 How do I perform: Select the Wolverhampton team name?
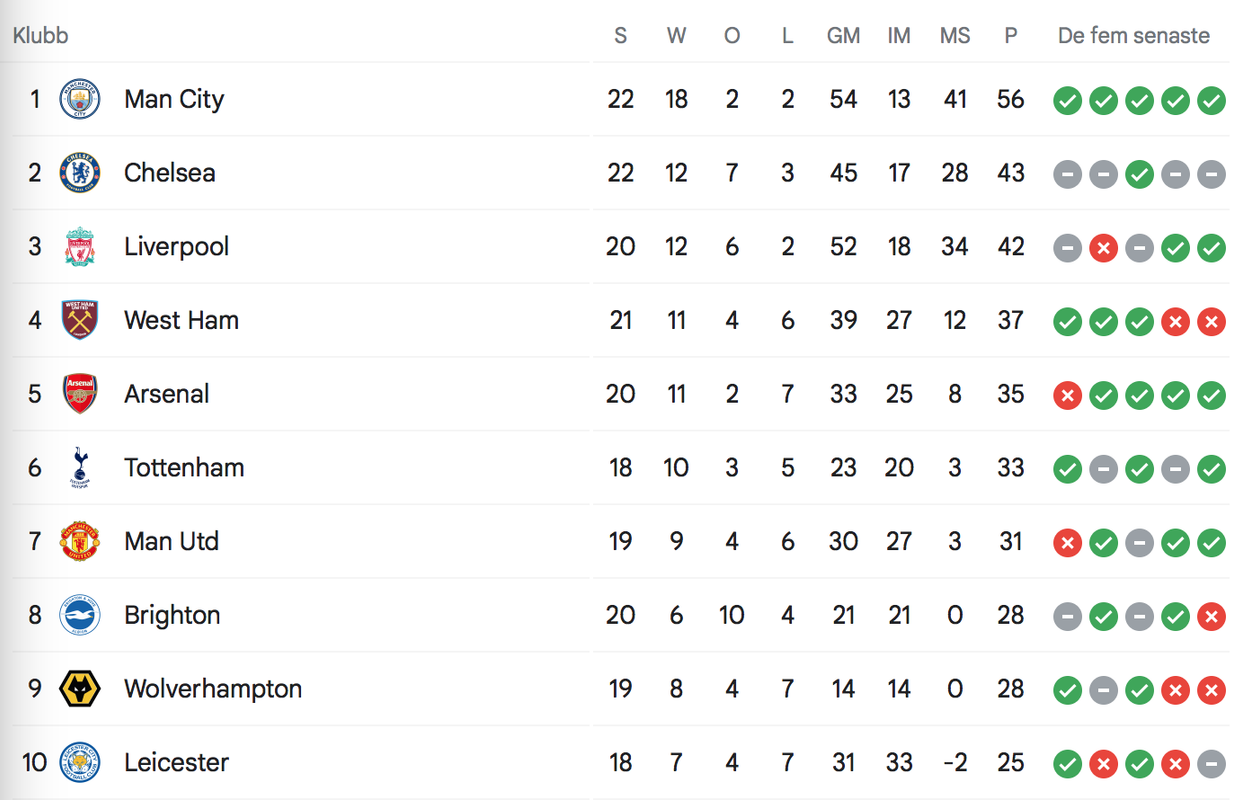pyautogui.click(x=213, y=689)
